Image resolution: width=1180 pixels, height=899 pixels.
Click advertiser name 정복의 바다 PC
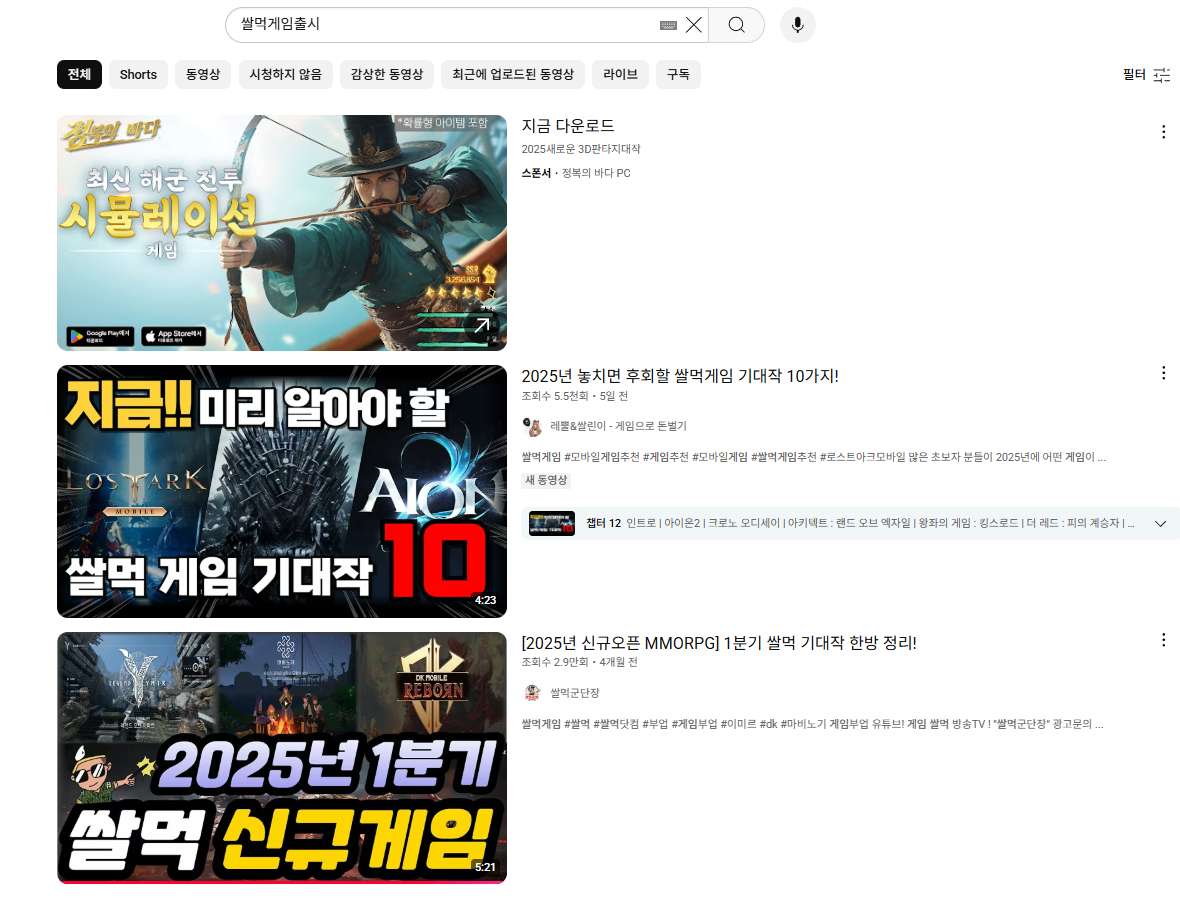click(596, 173)
